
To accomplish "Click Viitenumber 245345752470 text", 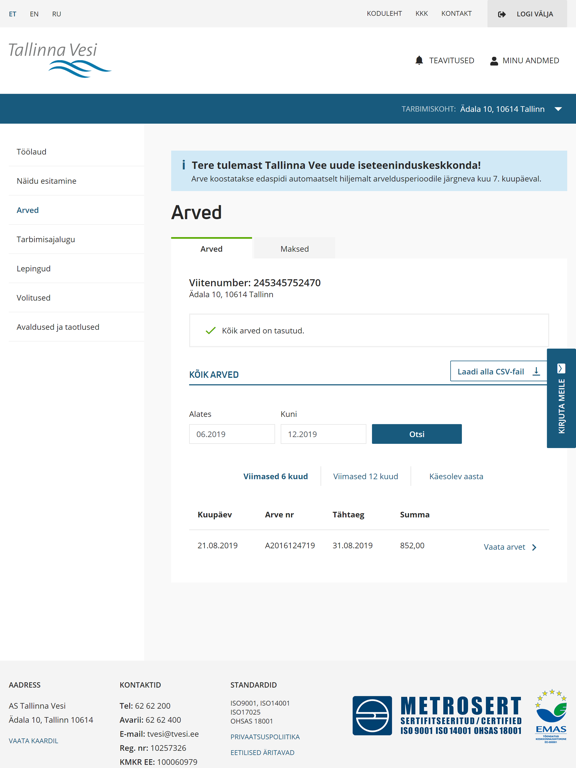I will click(255, 283).
